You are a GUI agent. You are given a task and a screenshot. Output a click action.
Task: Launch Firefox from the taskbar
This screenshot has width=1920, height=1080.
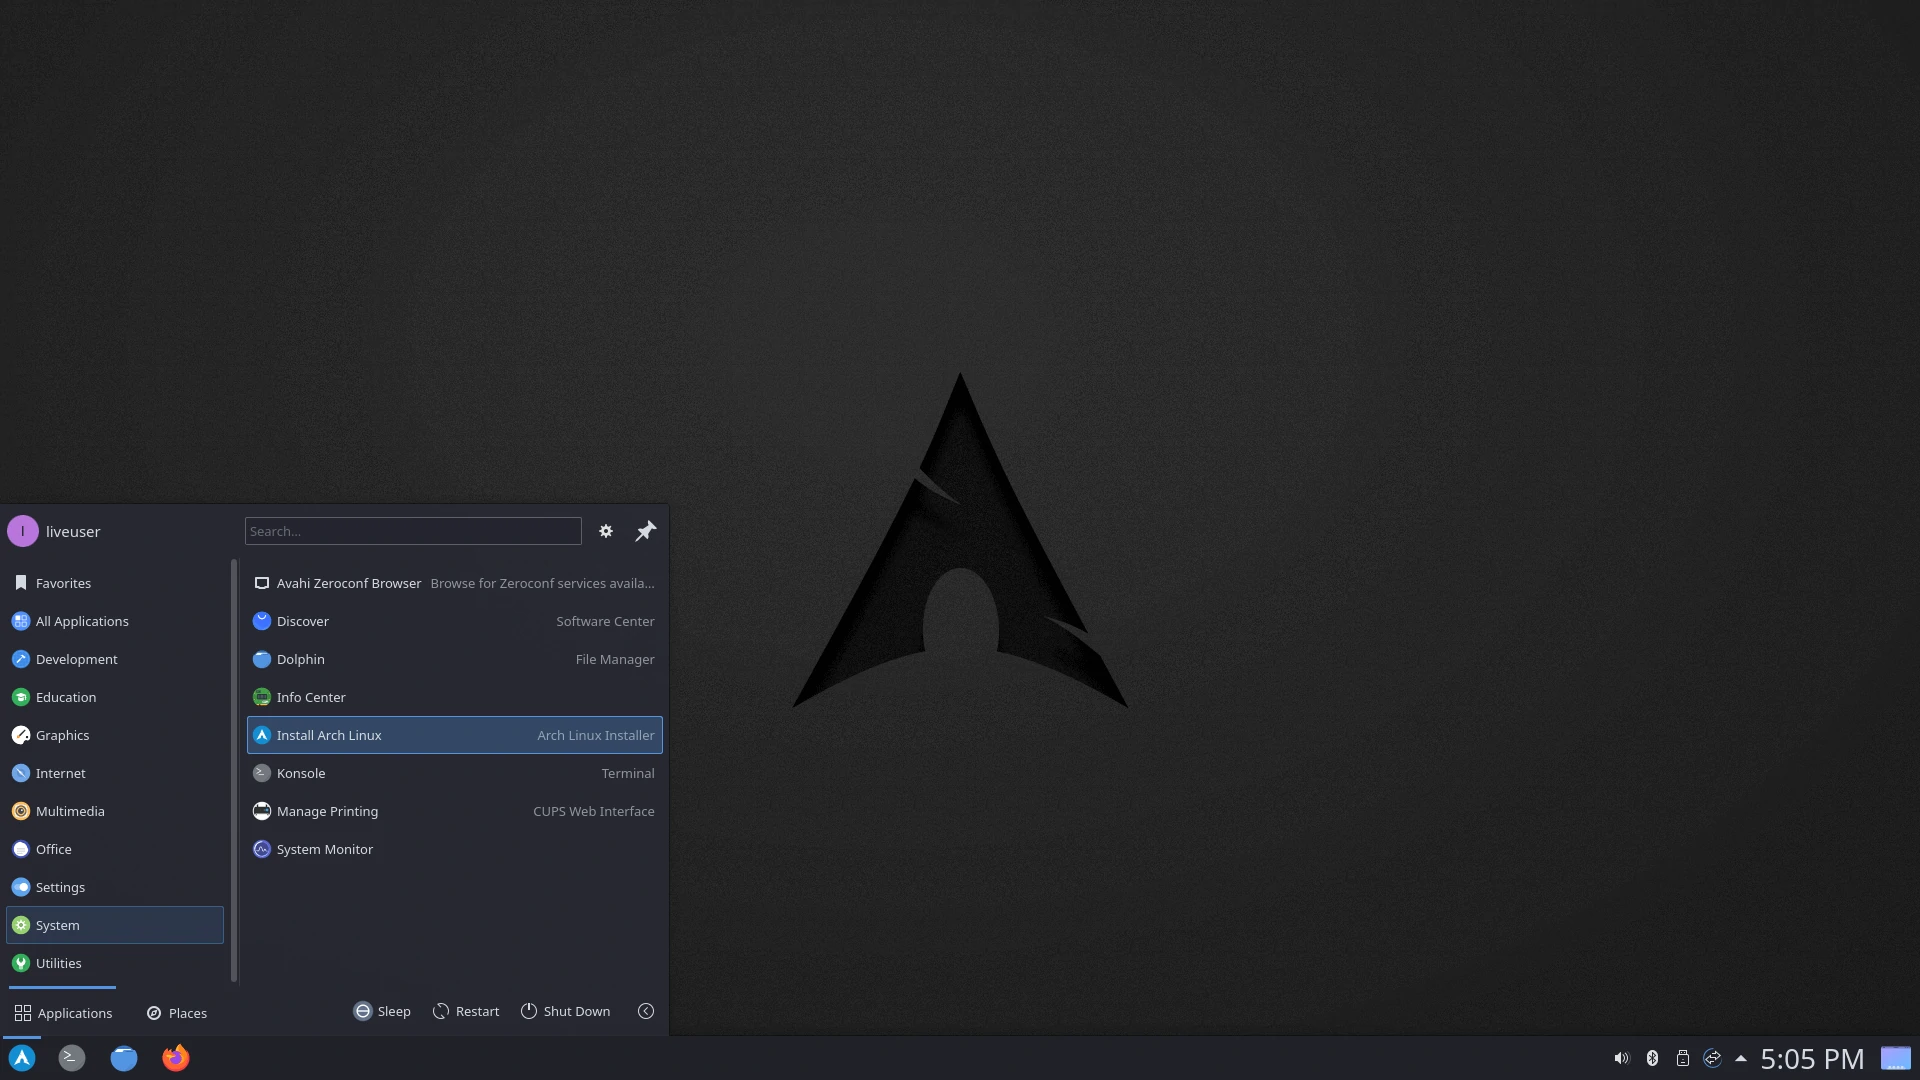[176, 1058]
